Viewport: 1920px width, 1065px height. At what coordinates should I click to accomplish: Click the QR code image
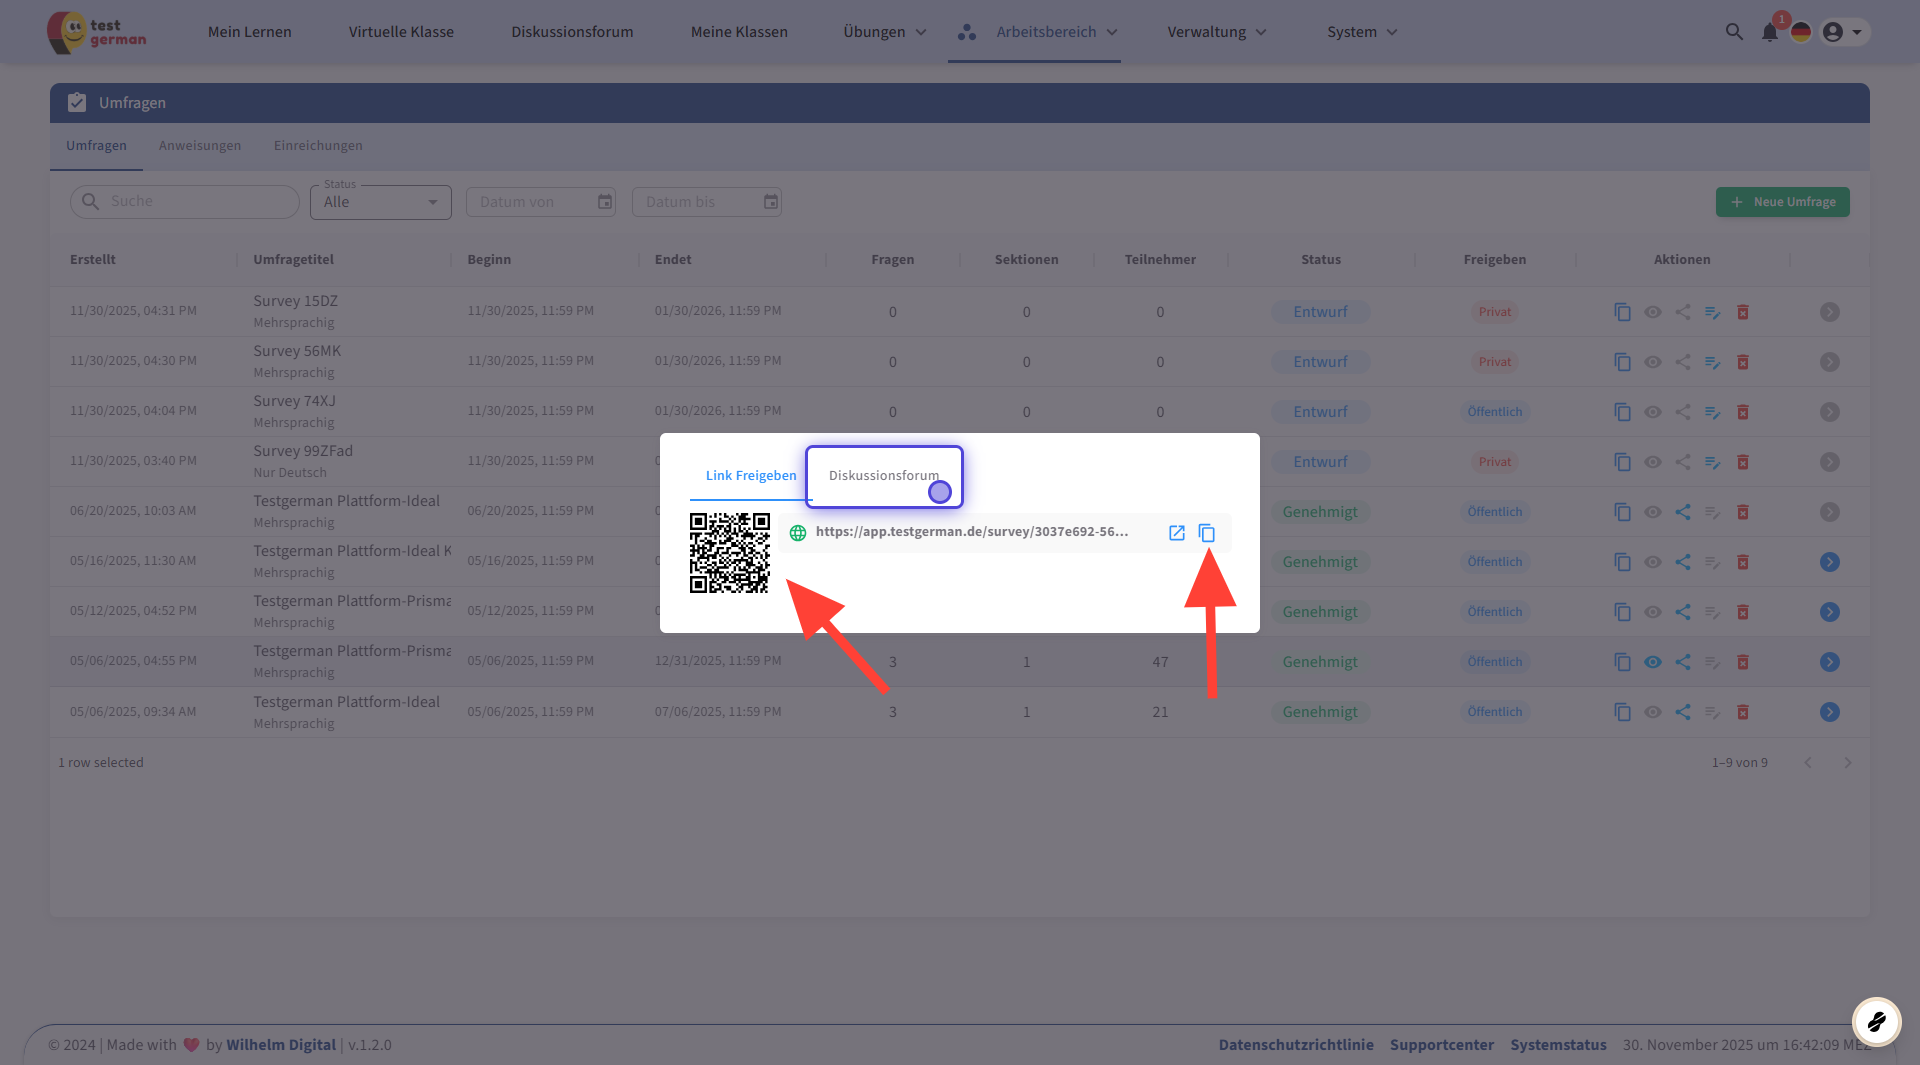click(x=729, y=553)
